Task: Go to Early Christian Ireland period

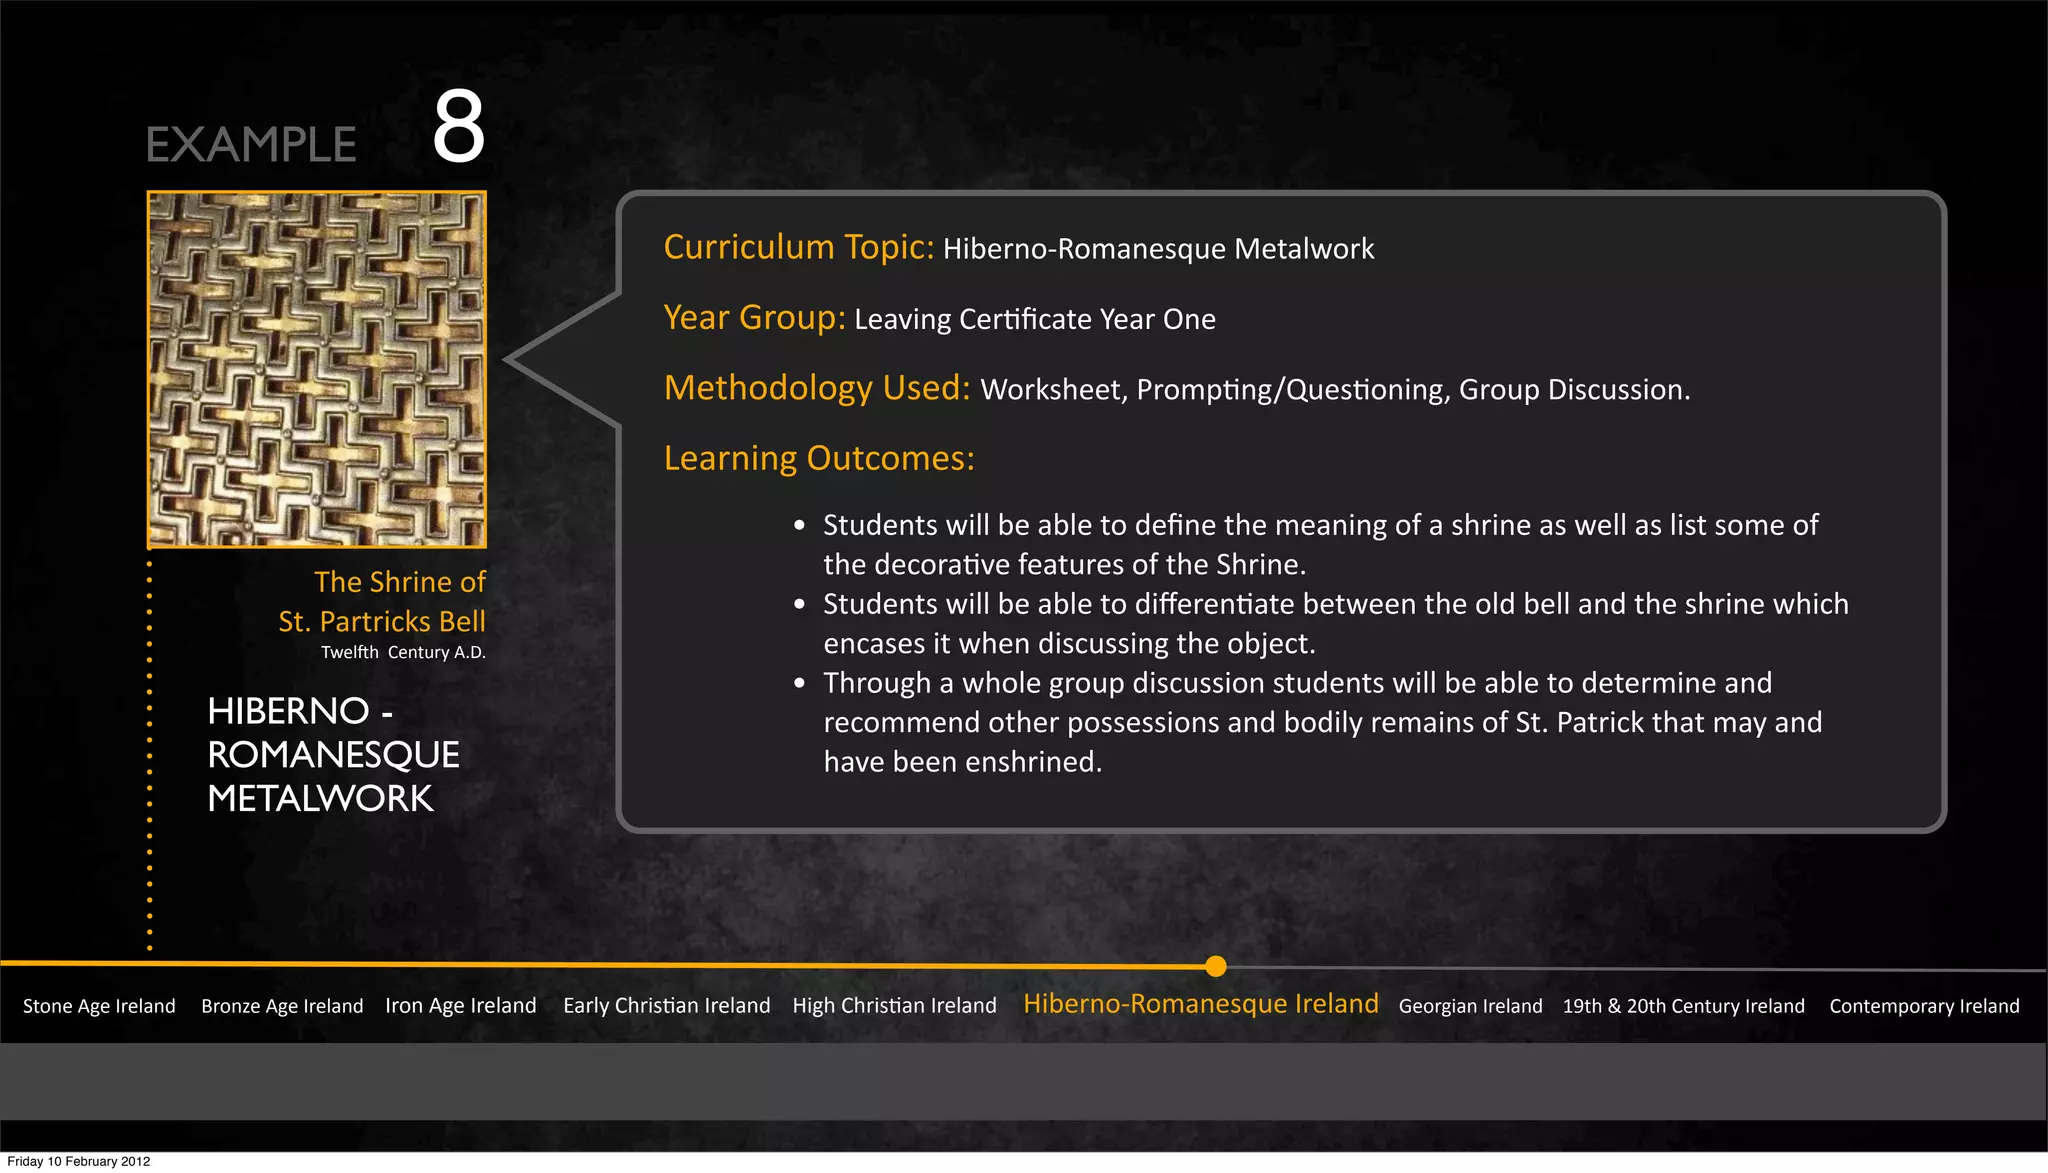Action: tap(666, 1006)
